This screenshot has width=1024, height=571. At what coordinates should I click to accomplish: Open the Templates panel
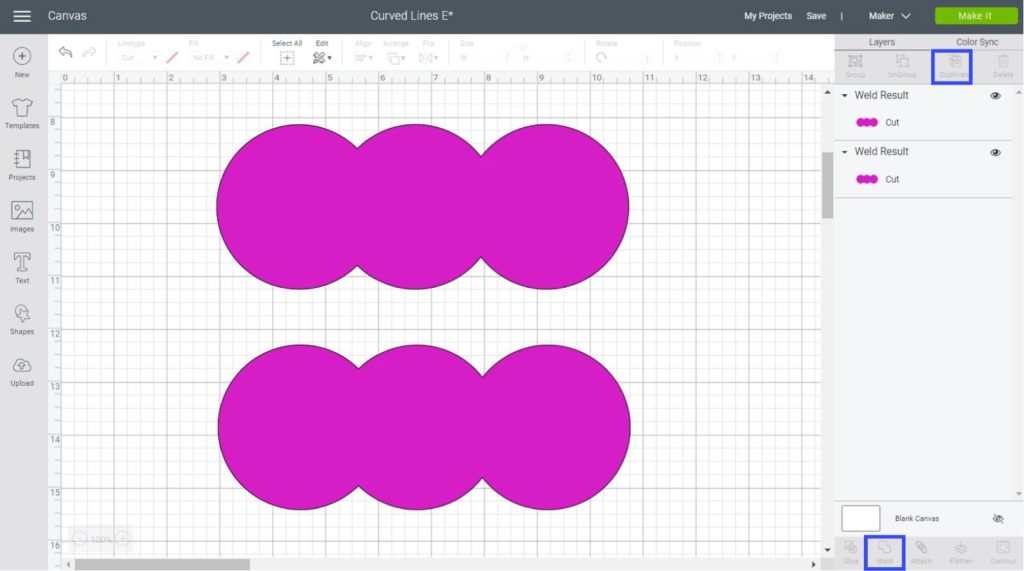pos(22,109)
